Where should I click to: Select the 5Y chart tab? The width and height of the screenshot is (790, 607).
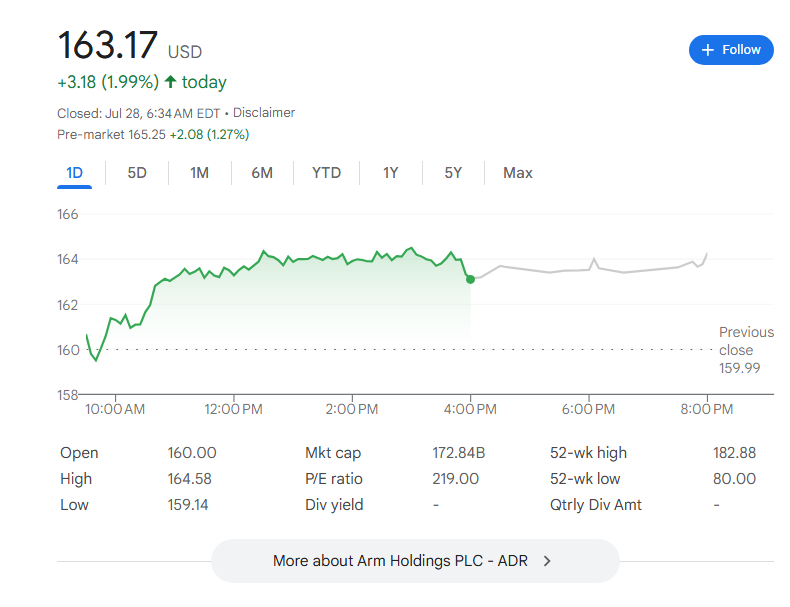(x=453, y=173)
